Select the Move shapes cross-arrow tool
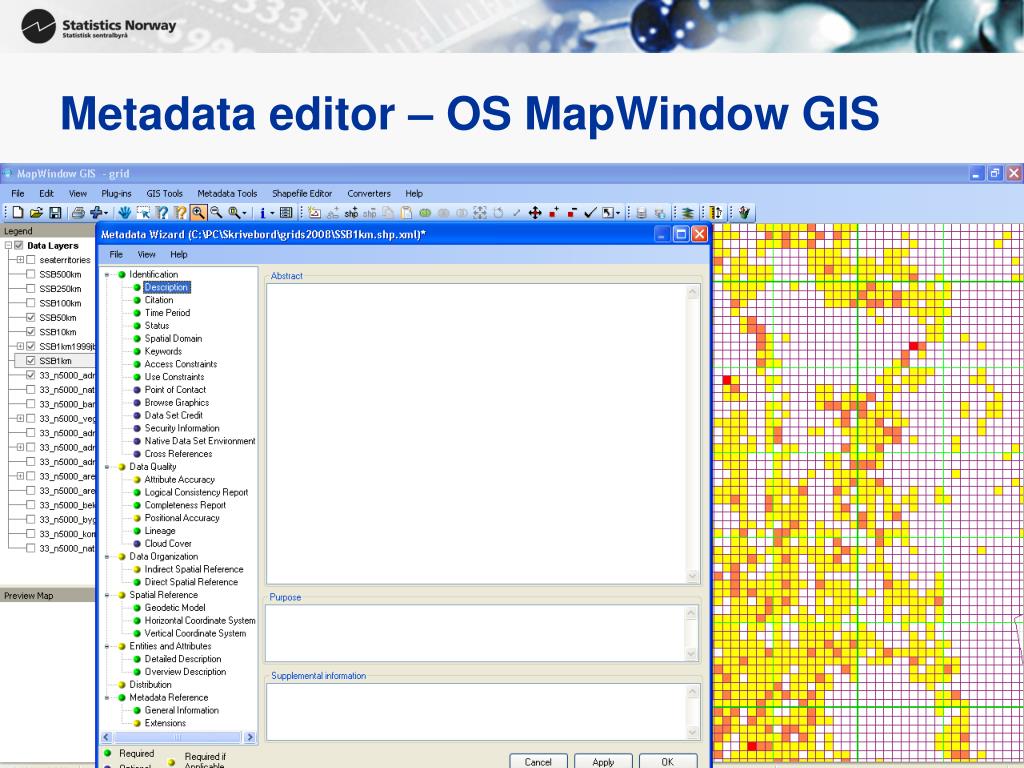Image resolution: width=1024 pixels, height=768 pixels. pyautogui.click(x=535, y=212)
